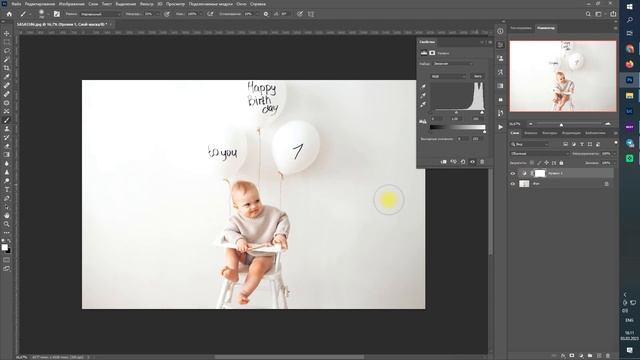
Task: Toggle visibility of the background layer
Action: pos(513,184)
